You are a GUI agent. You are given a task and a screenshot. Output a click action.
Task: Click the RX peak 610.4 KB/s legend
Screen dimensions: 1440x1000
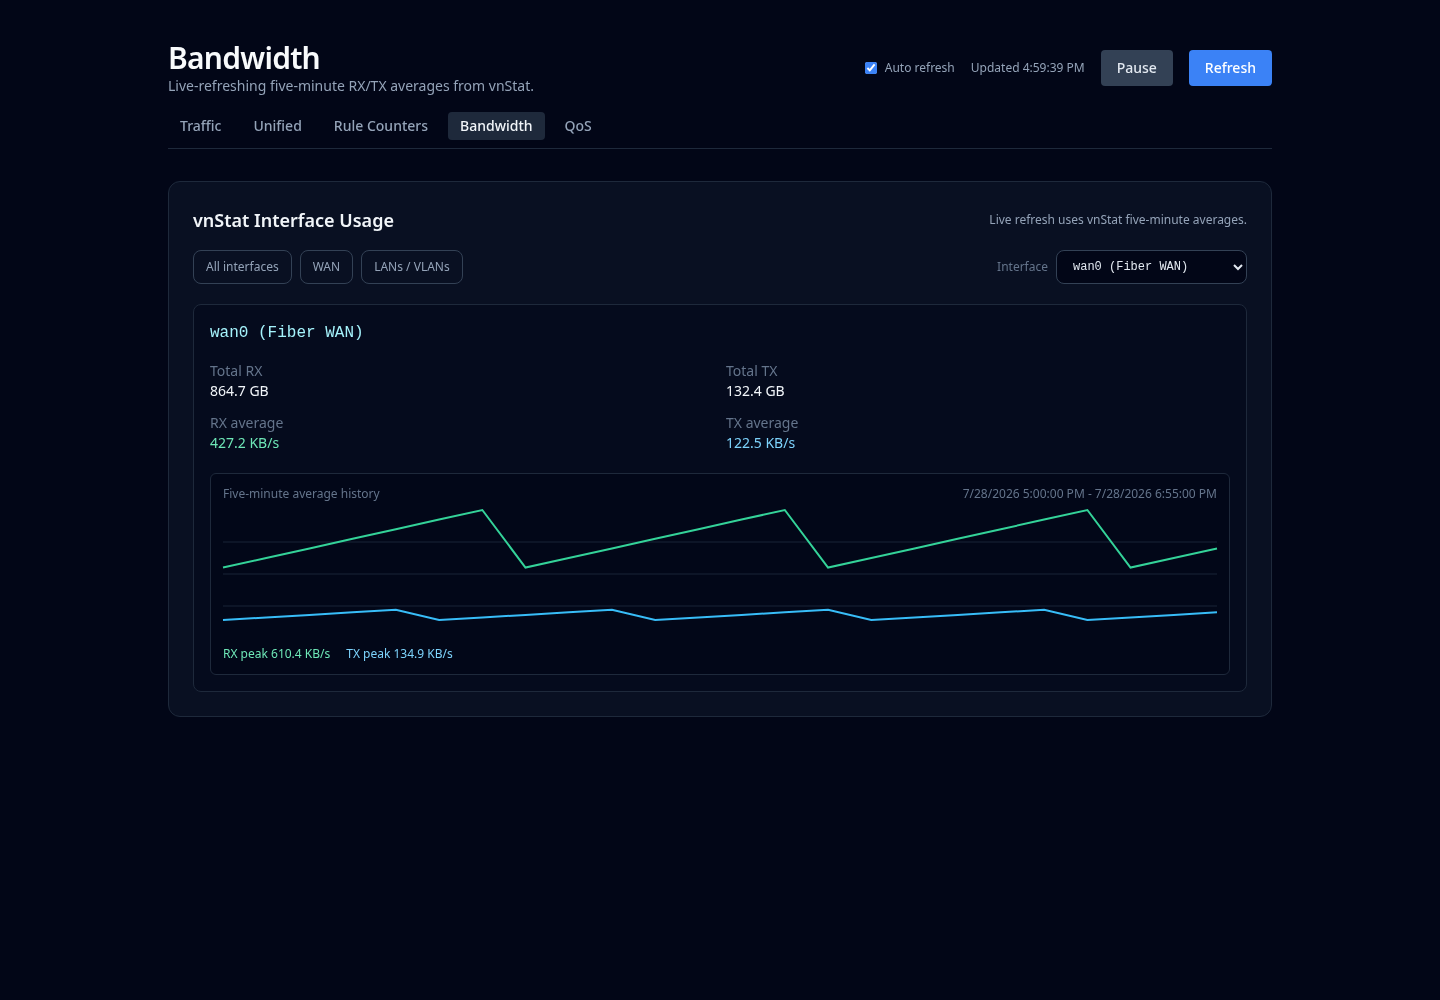click(276, 654)
